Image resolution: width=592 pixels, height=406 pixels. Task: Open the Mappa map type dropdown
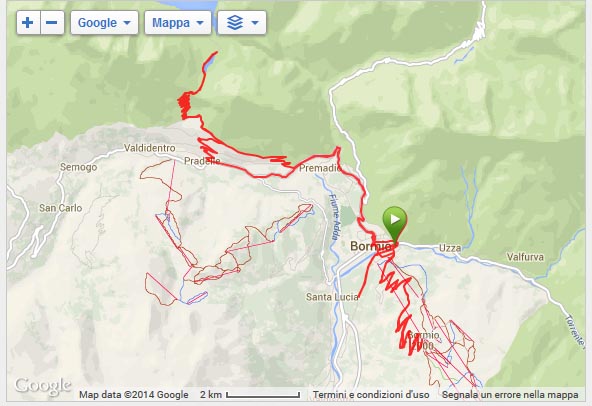[x=177, y=23]
